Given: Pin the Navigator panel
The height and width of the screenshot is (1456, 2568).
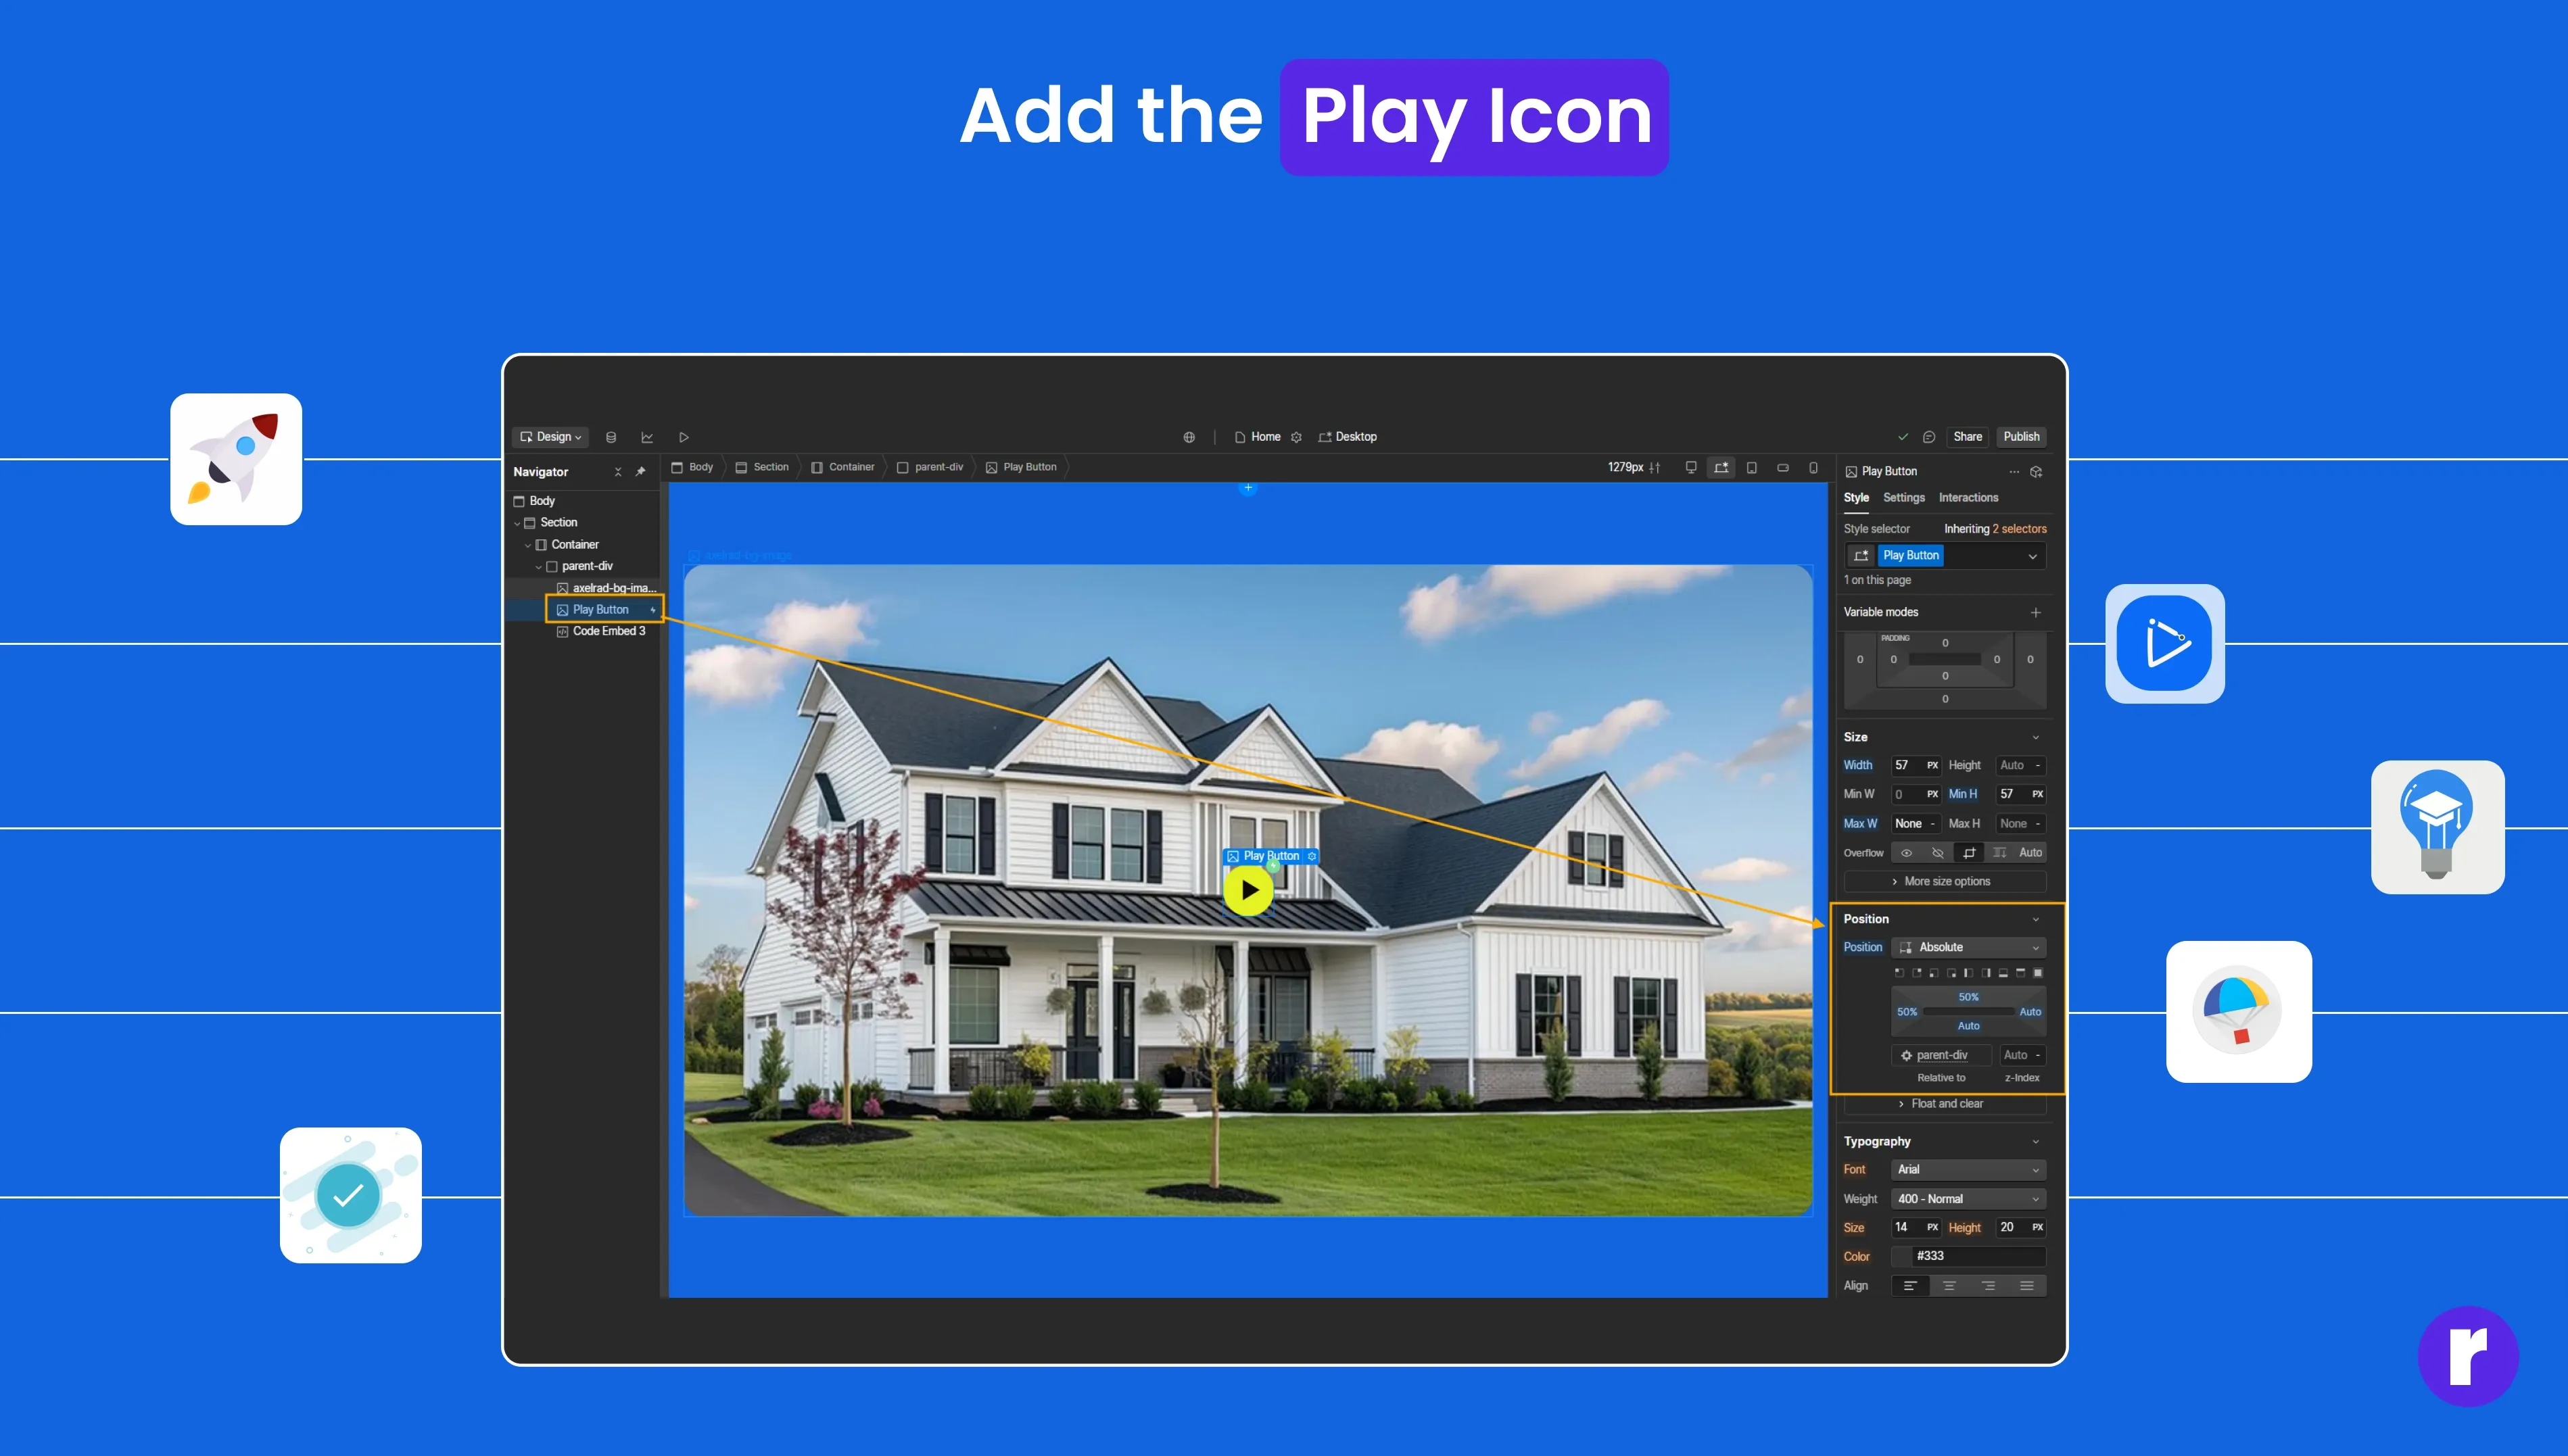Looking at the screenshot, I should point(640,472).
